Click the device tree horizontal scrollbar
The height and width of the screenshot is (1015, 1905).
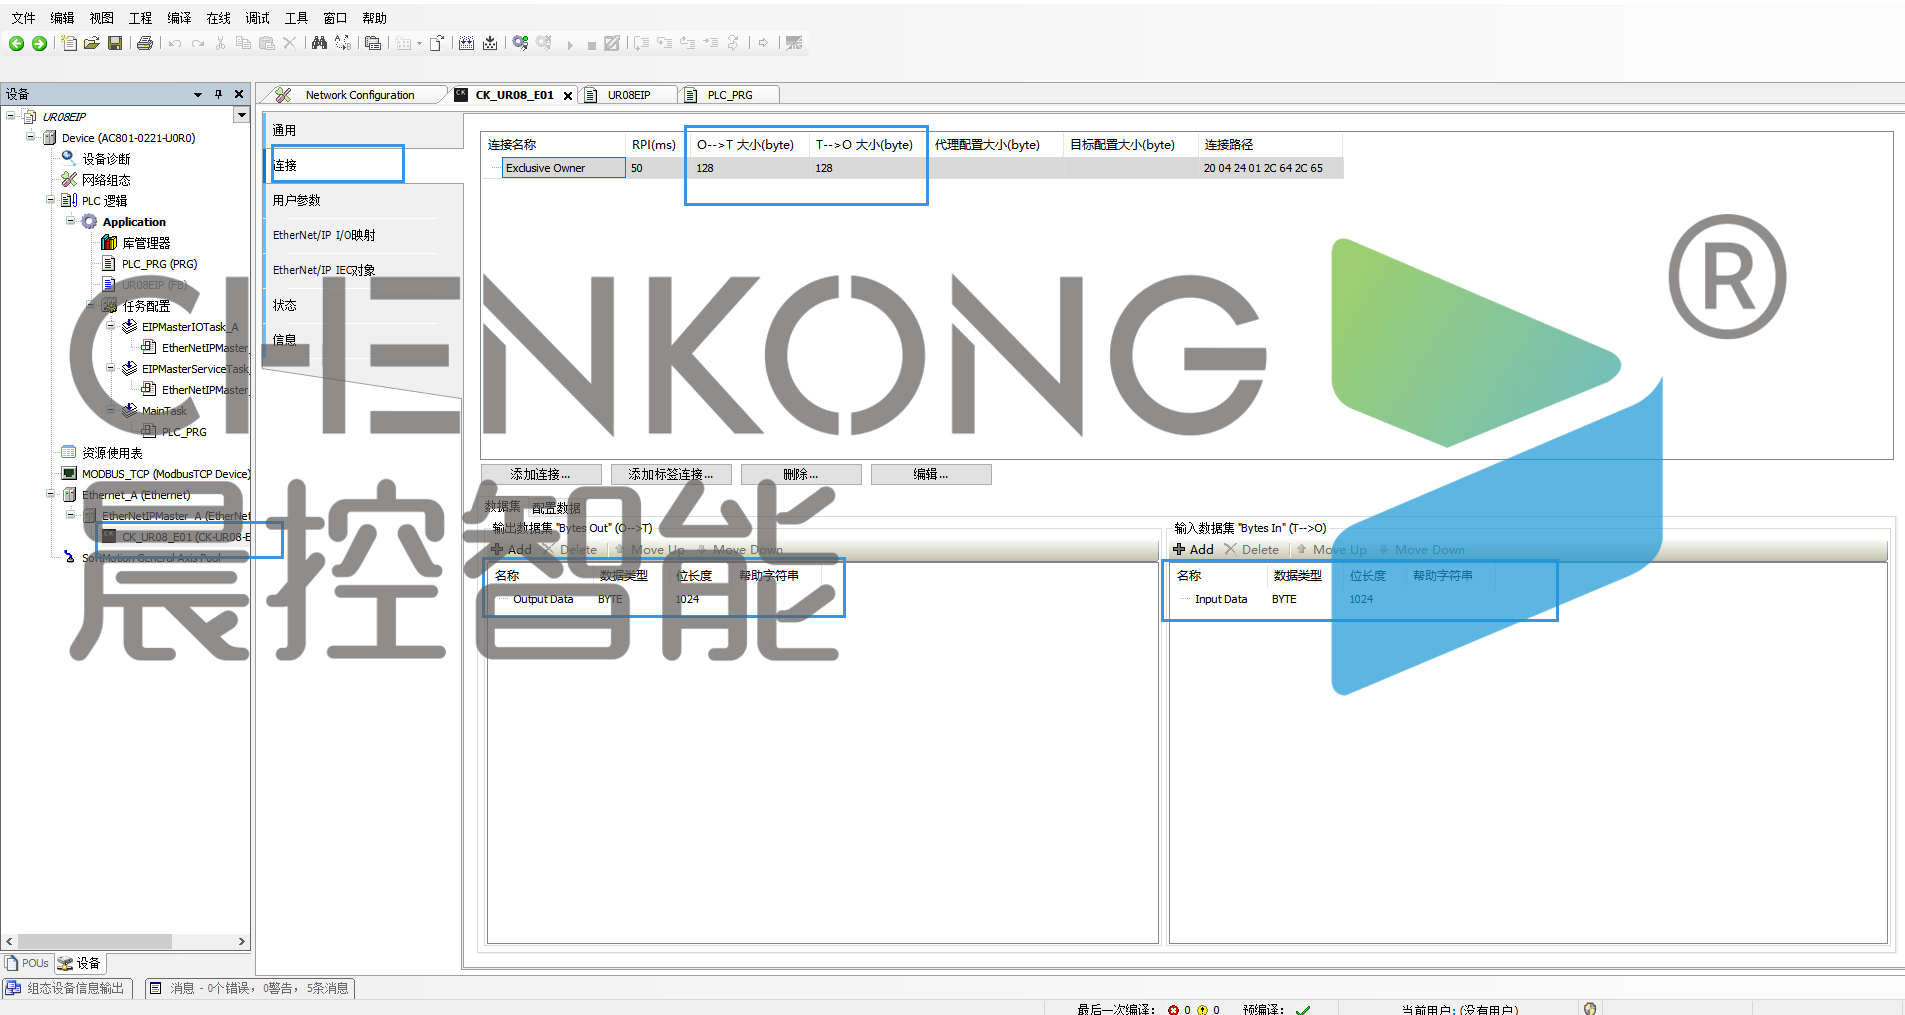pos(95,941)
